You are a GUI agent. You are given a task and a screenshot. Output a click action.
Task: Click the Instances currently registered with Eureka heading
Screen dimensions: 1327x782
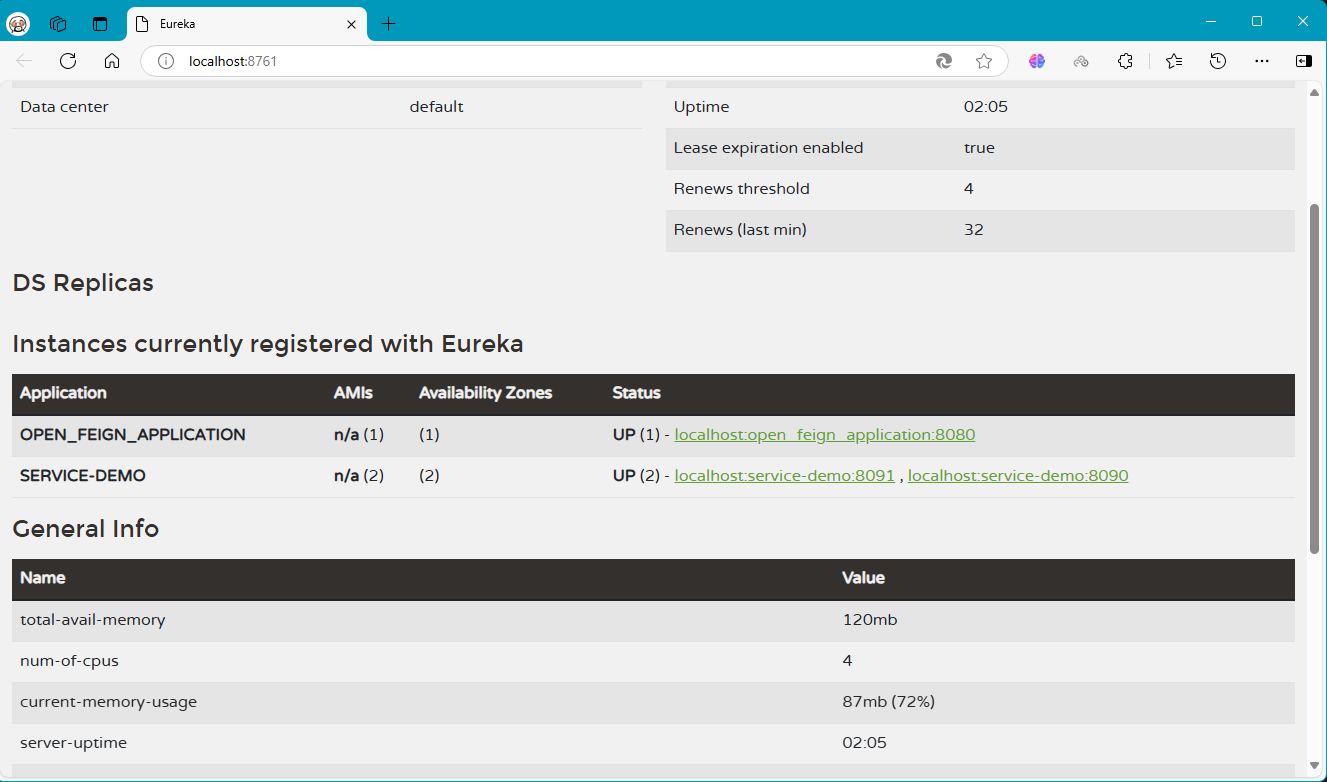point(268,344)
